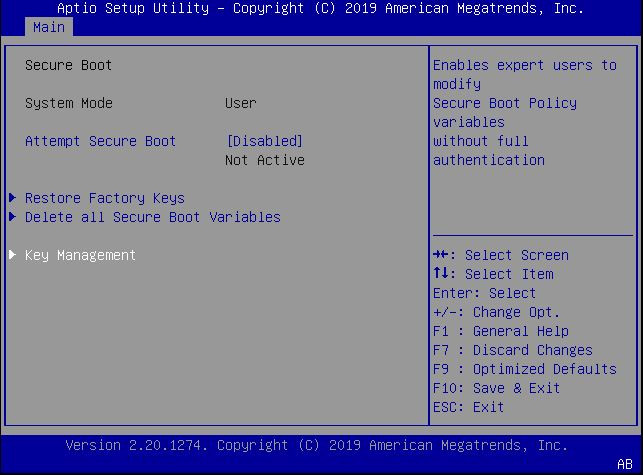Click the System Mode User value
This screenshot has height=475, width=643.
click(240, 103)
